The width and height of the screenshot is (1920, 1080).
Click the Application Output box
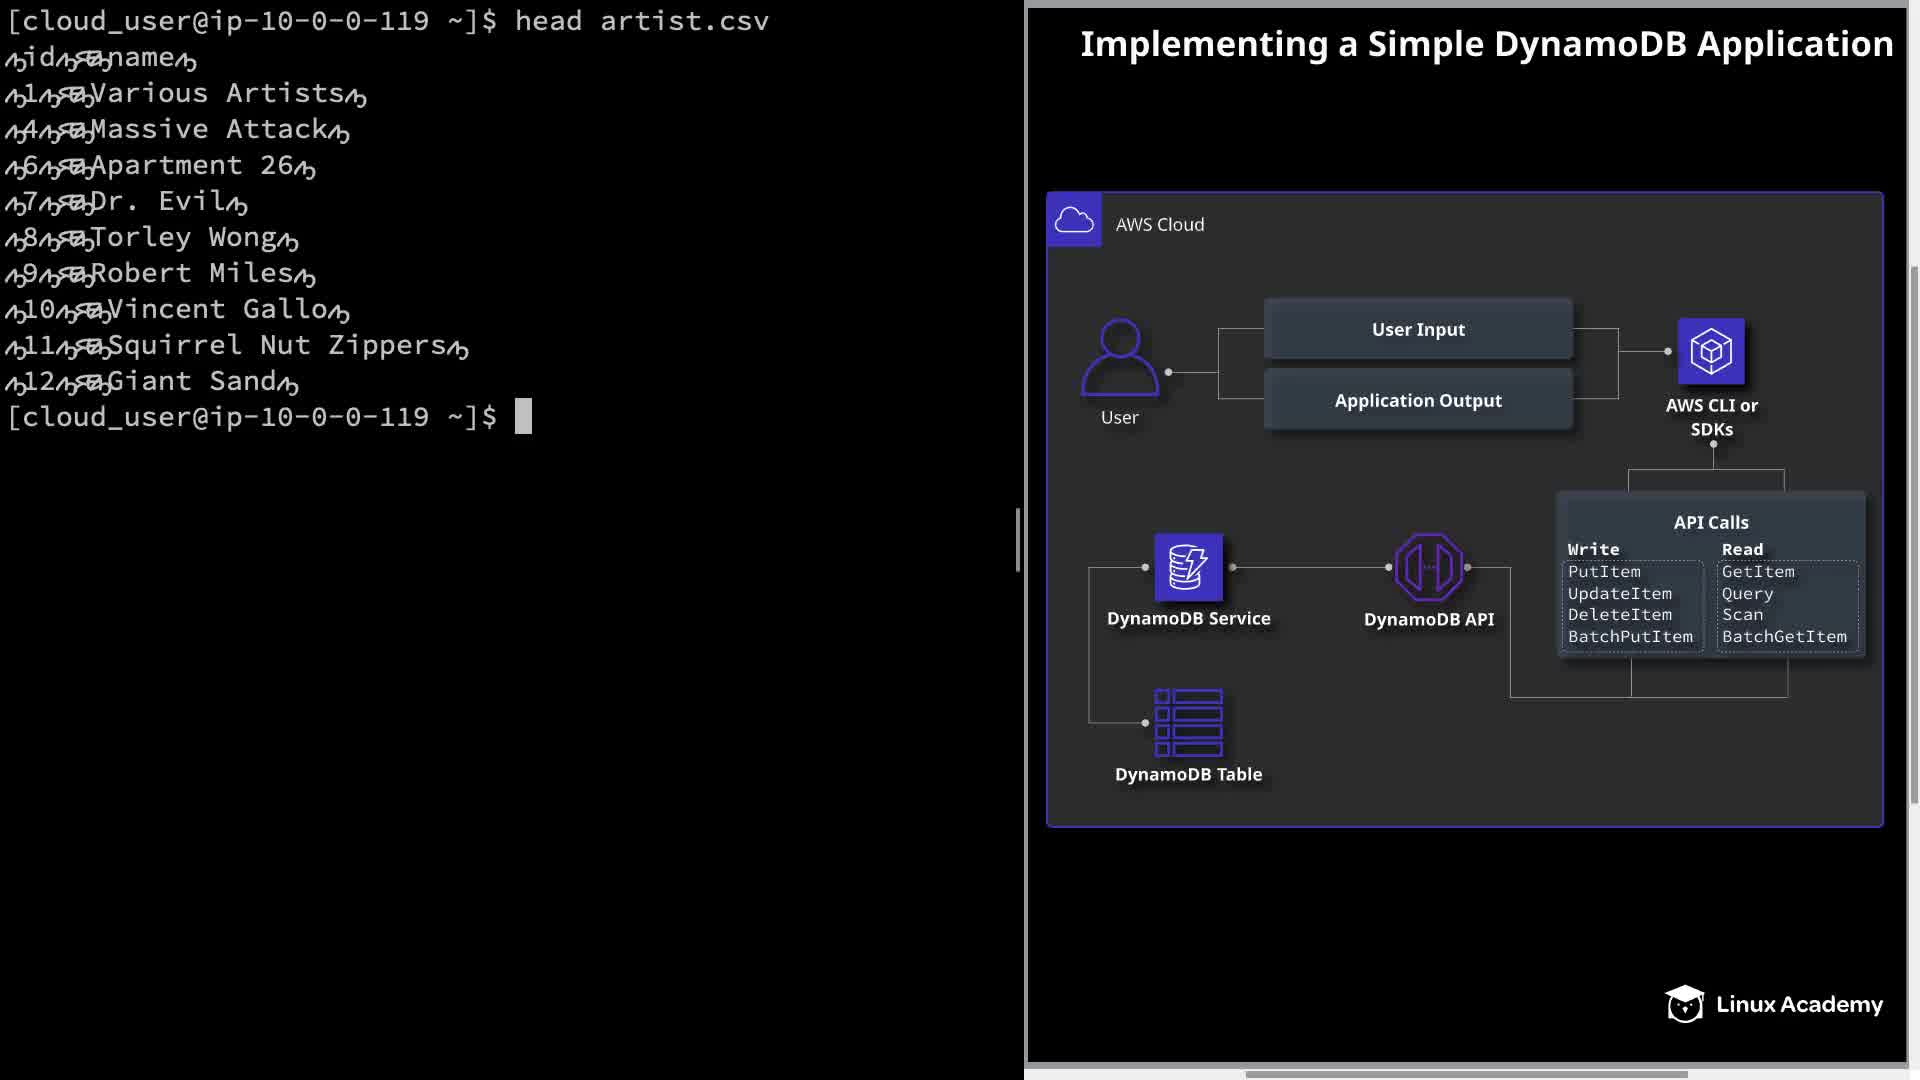pos(1418,400)
